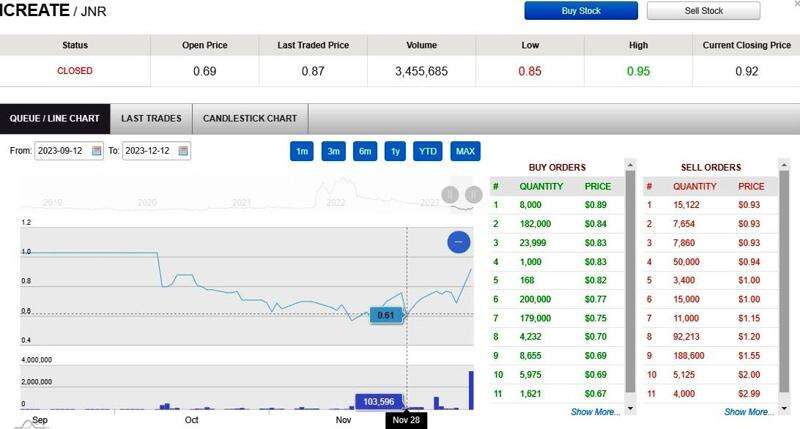800x429 pixels.
Task: Click the left range handle on overview chart
Action: [x=450, y=194]
